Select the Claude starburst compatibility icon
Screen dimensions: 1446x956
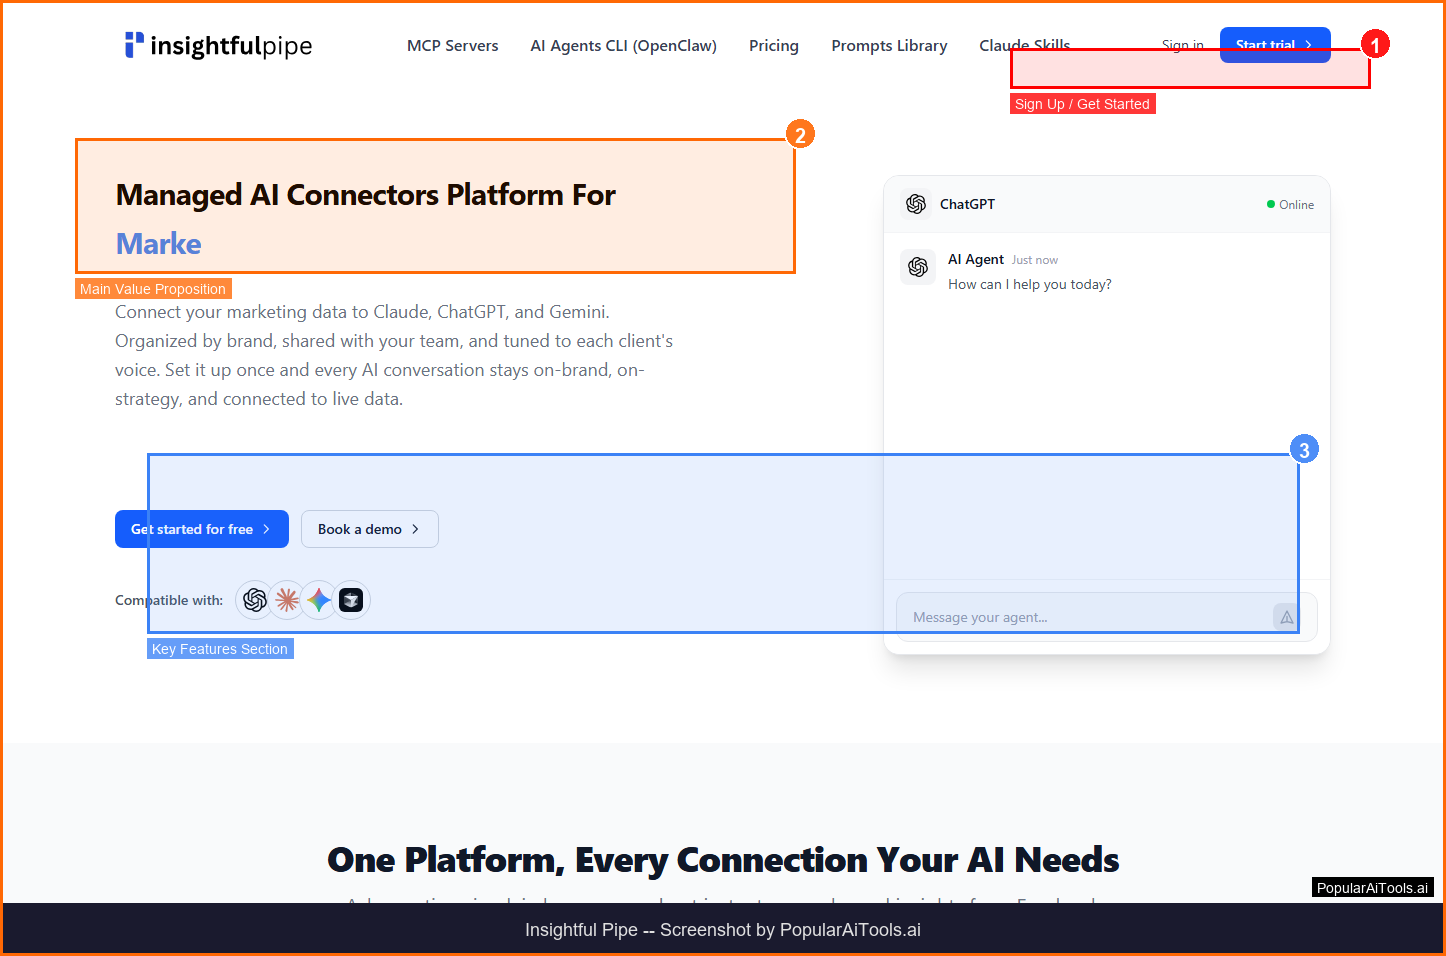(287, 600)
